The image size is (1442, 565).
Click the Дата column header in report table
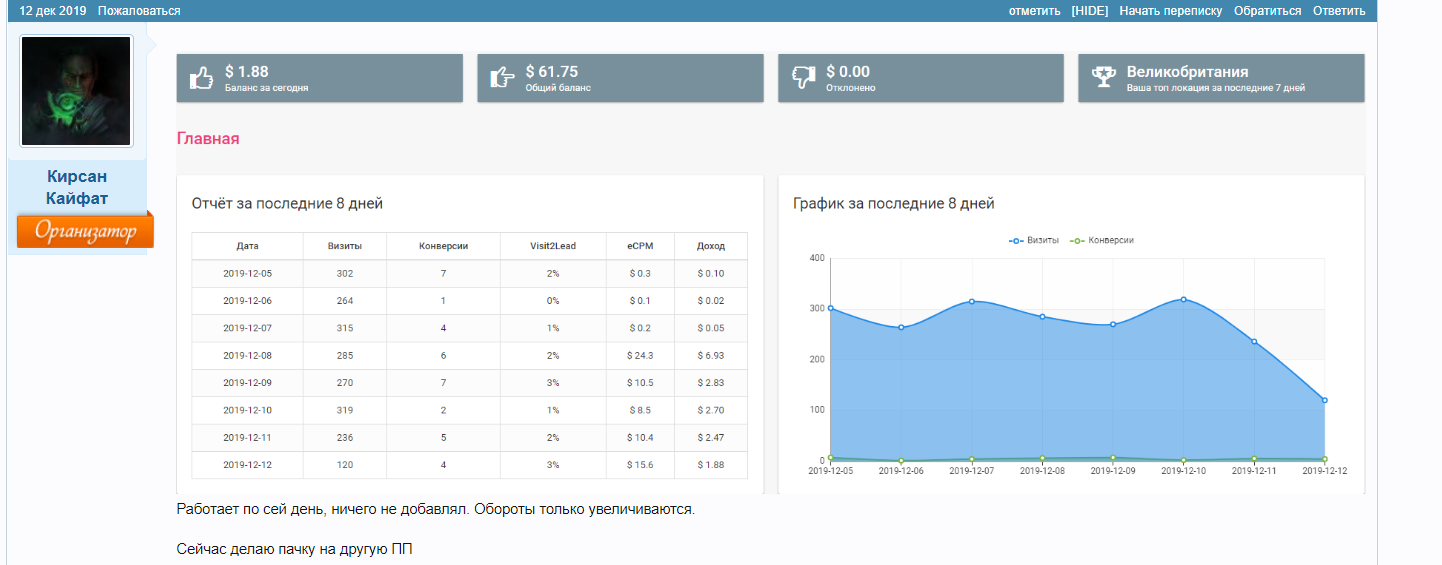pos(247,246)
